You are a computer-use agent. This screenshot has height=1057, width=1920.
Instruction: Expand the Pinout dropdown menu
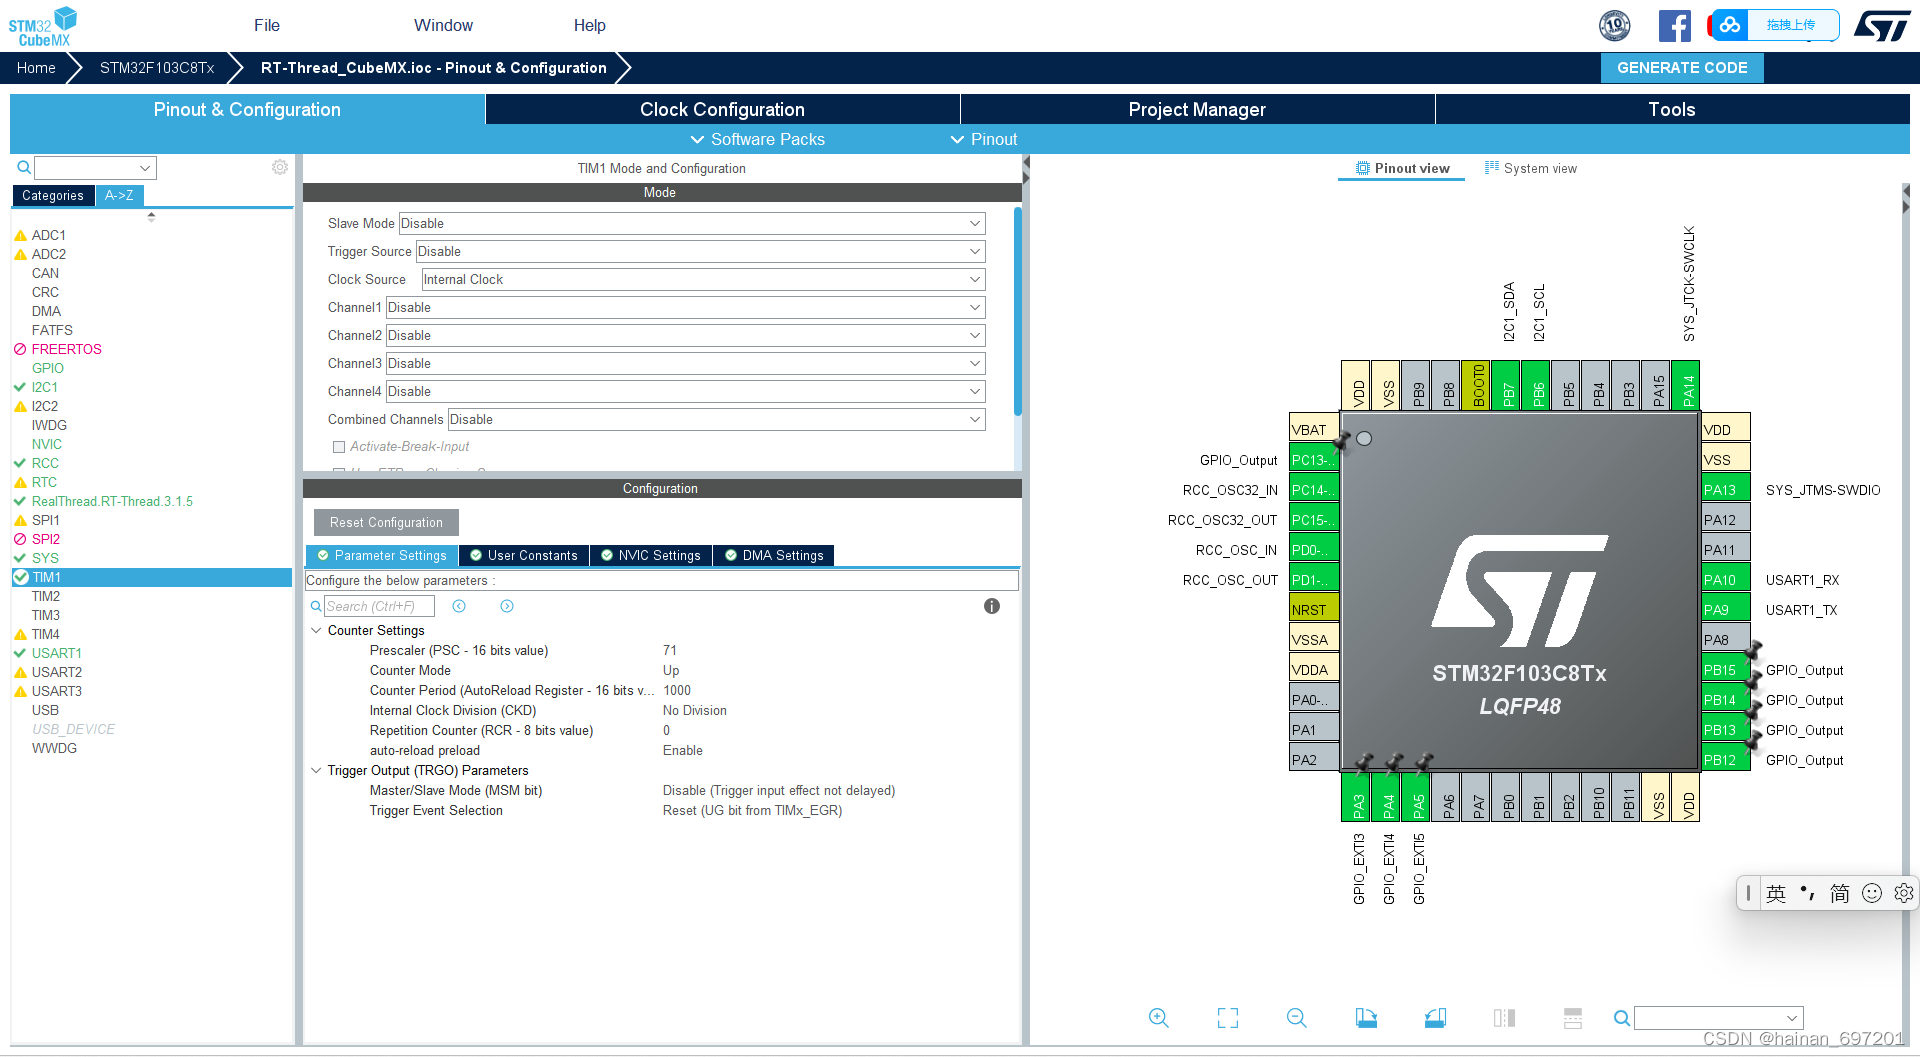tap(984, 139)
